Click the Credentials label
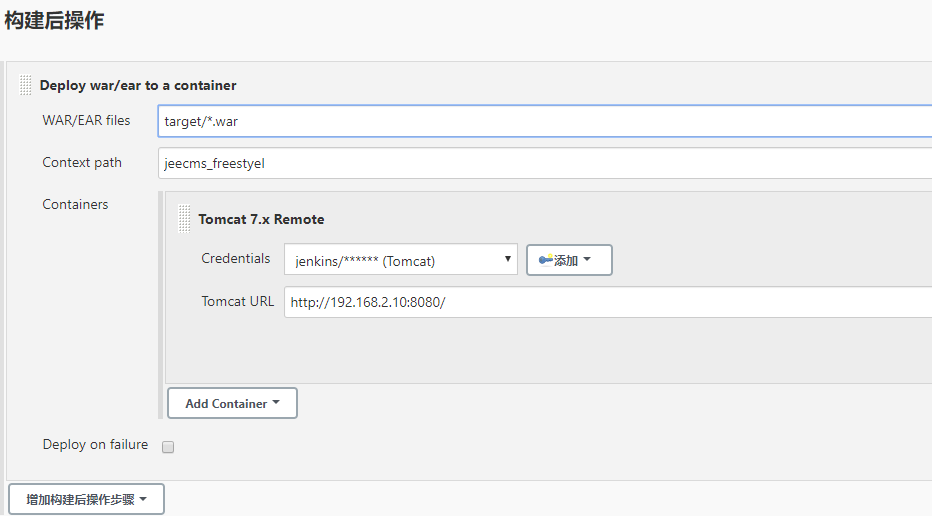 [236, 258]
